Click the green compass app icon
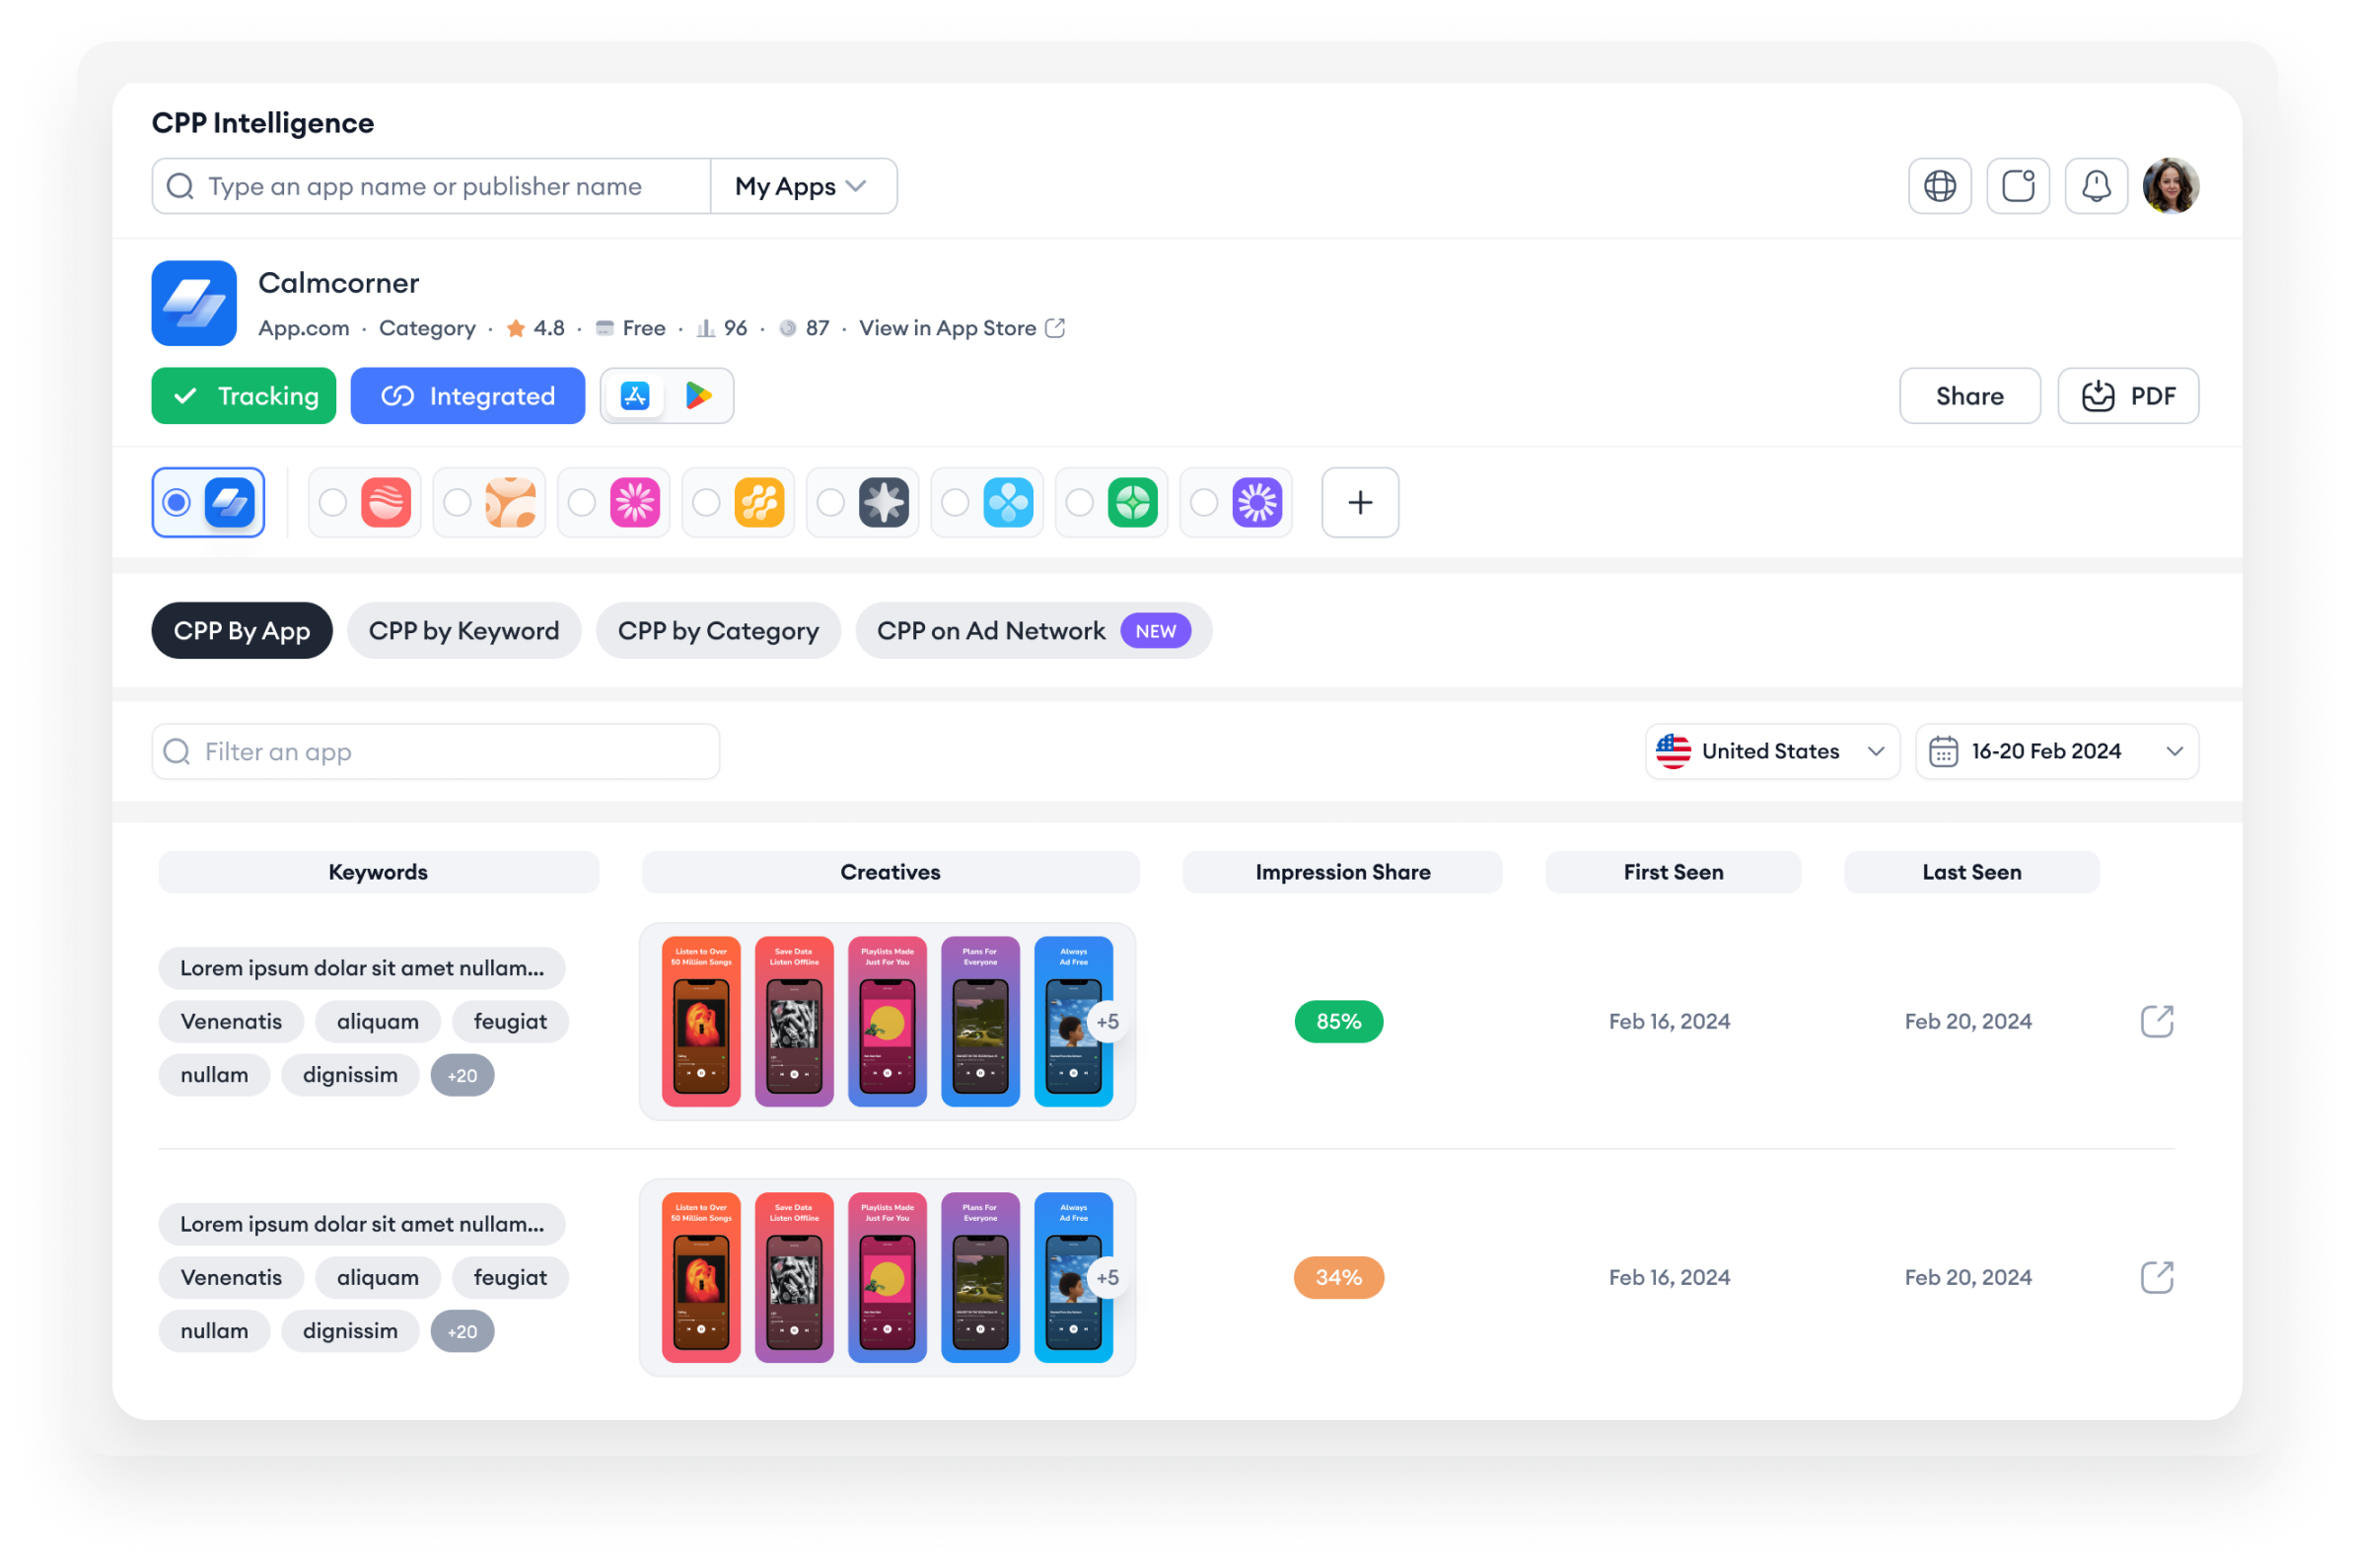Viewport: 2355px width, 1568px height. coord(1133,502)
